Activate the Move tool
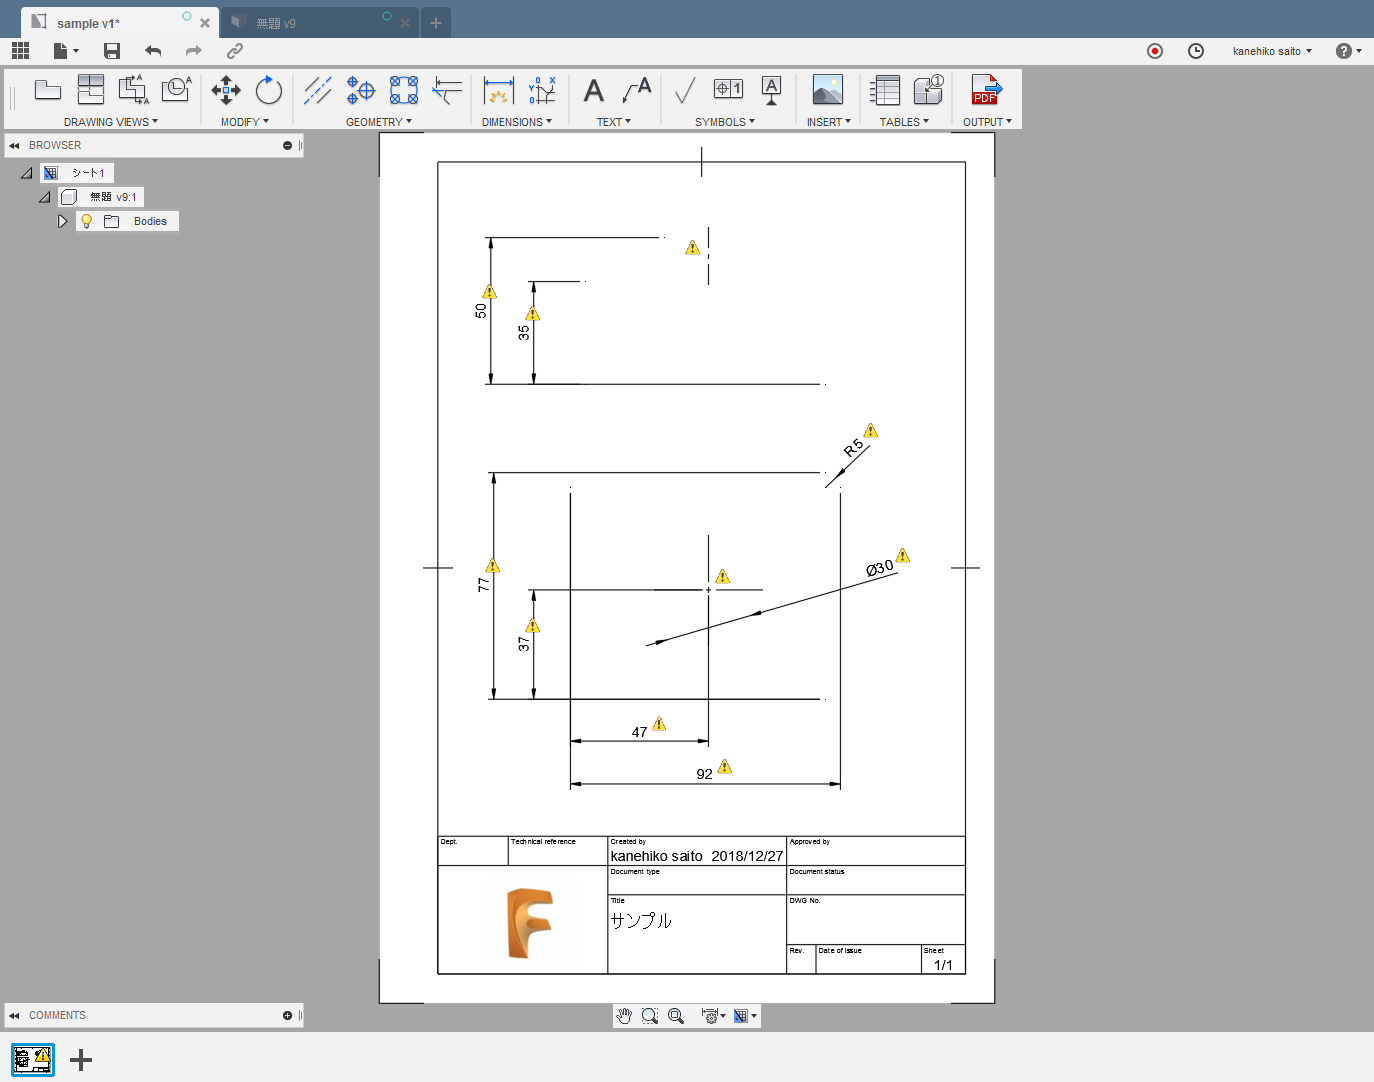Viewport: 1374px width, 1082px height. click(x=226, y=90)
